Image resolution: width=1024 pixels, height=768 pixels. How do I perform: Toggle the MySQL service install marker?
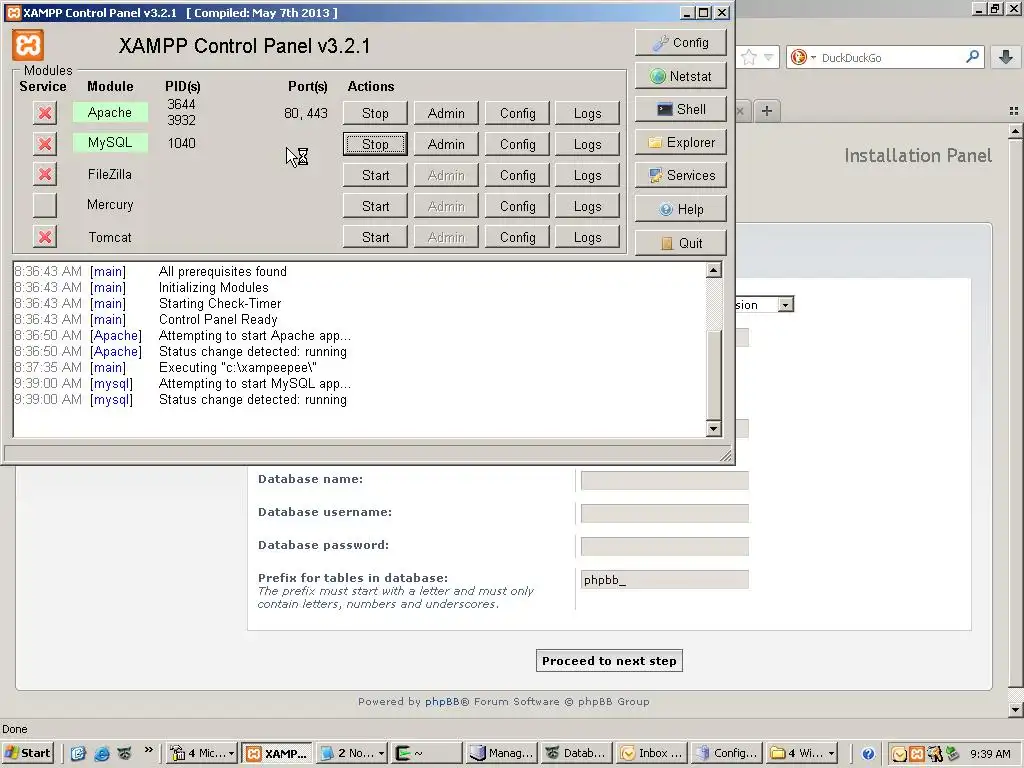click(45, 144)
